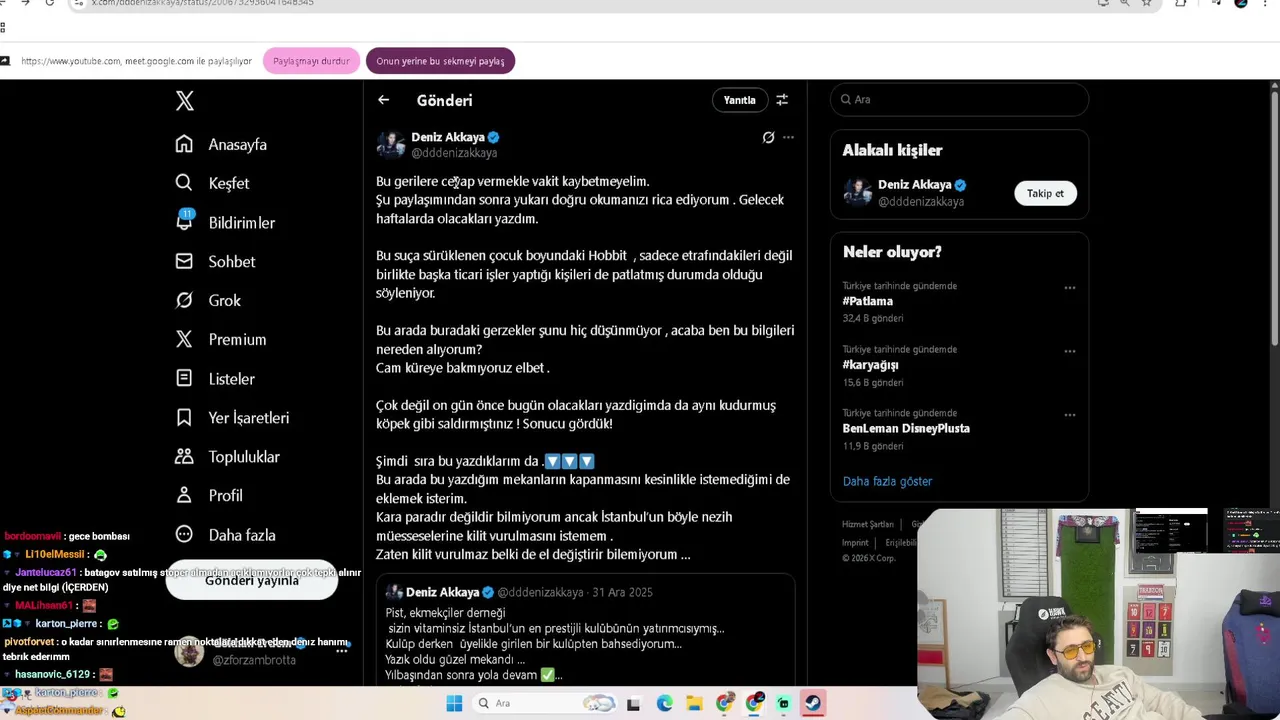1280x720 pixels.
Task: Open the Sohbet menu label
Action: 232,261
